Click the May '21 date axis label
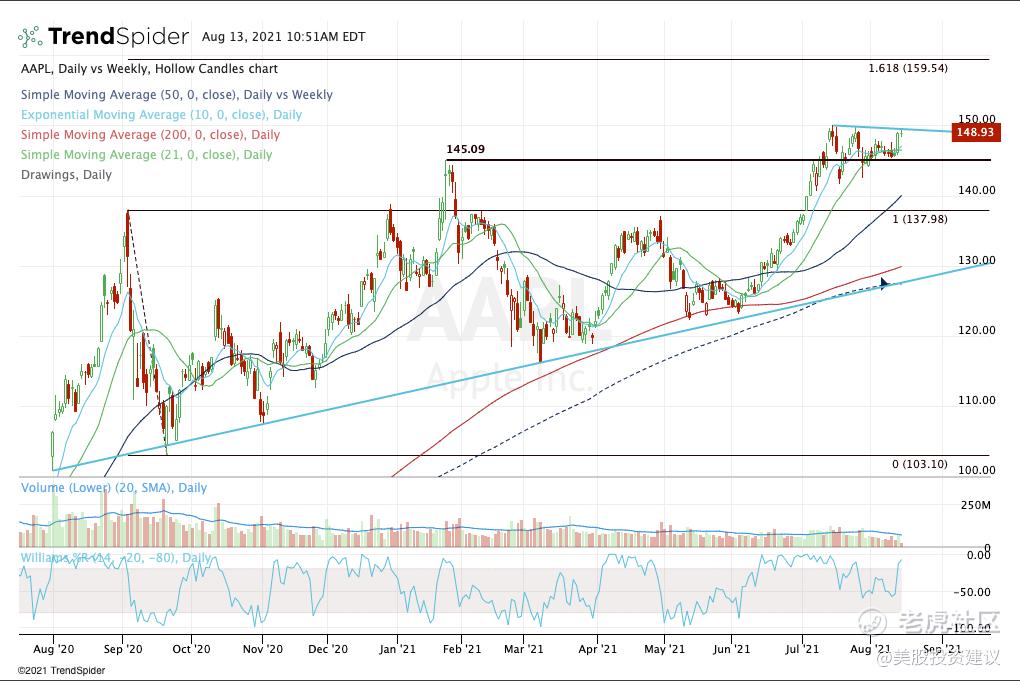Image resolution: width=1020 pixels, height=681 pixels. (x=664, y=649)
